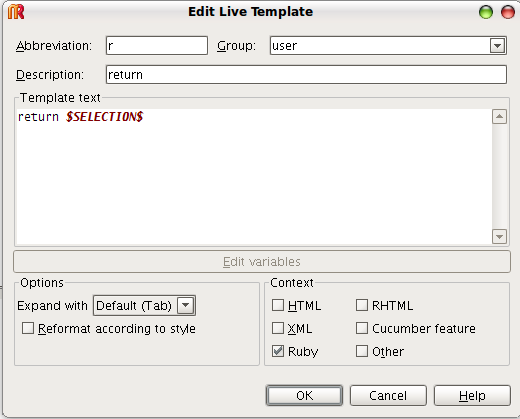Expand the Expand with Default (Tab) dropdown

tap(186, 305)
